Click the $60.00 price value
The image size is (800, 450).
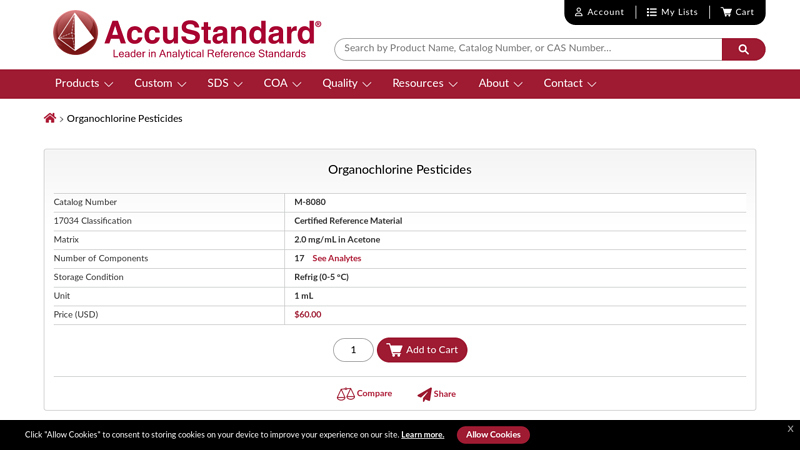click(x=308, y=315)
